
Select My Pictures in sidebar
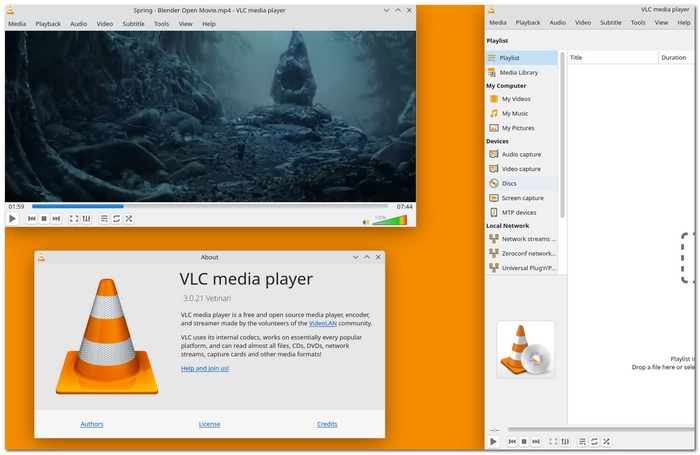(x=521, y=128)
